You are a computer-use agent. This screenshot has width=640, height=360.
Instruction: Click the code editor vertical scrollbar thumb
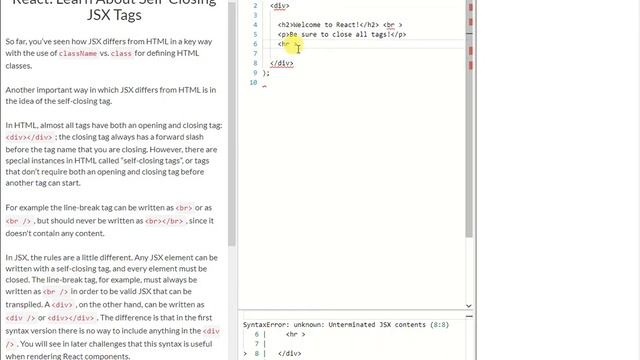469,118
